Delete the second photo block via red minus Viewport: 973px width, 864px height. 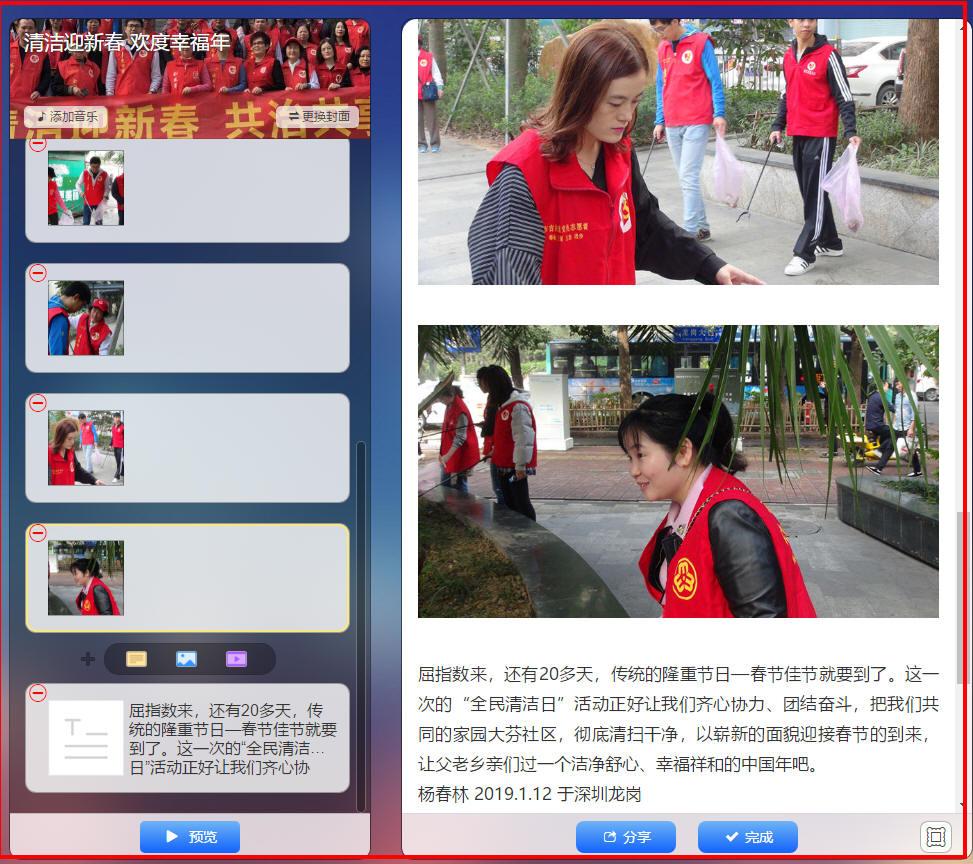pos(37,273)
